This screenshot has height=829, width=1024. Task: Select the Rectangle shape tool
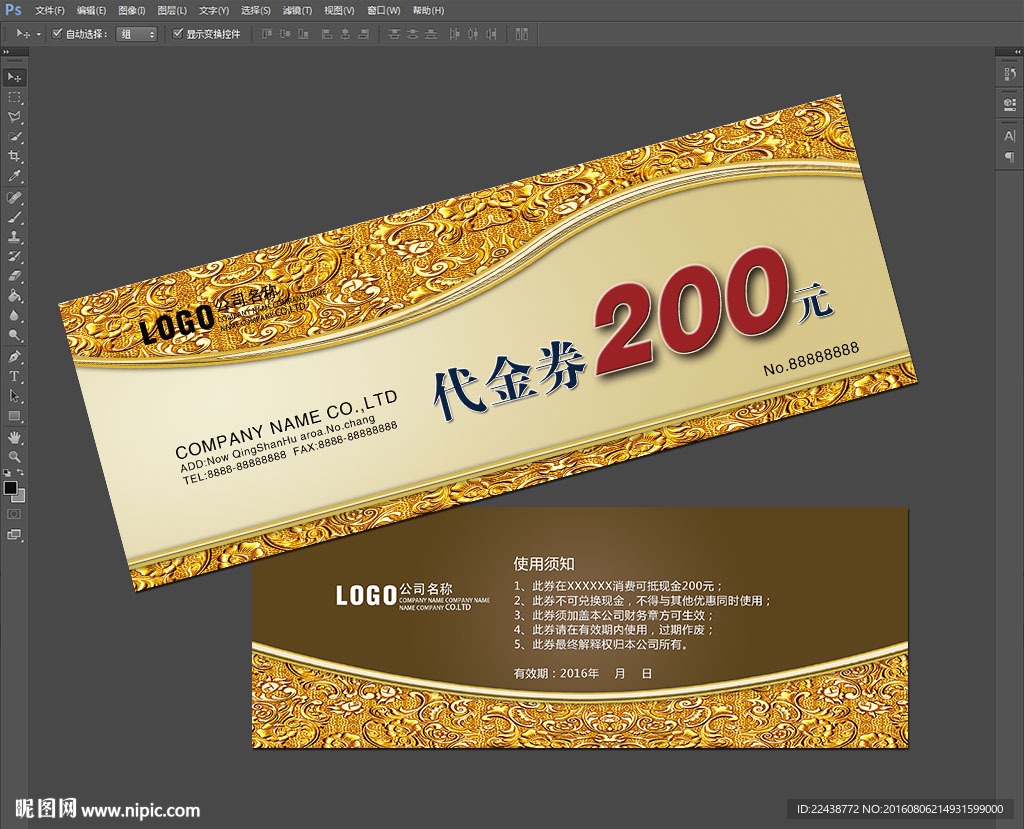14,416
